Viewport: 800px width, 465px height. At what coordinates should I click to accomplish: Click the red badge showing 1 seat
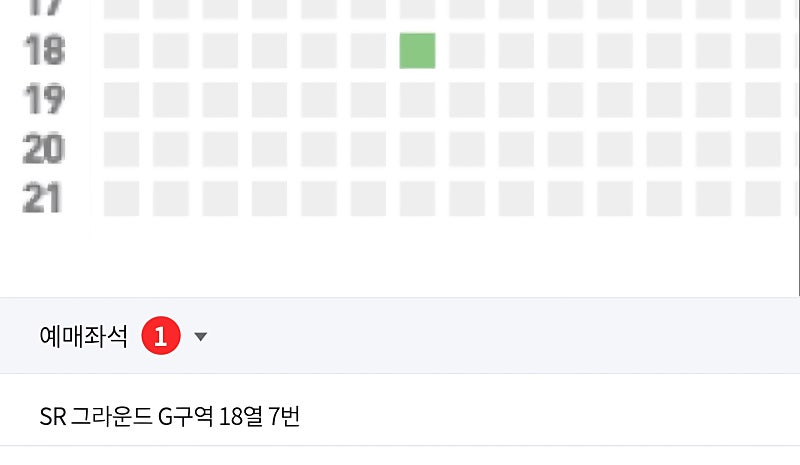pos(160,336)
